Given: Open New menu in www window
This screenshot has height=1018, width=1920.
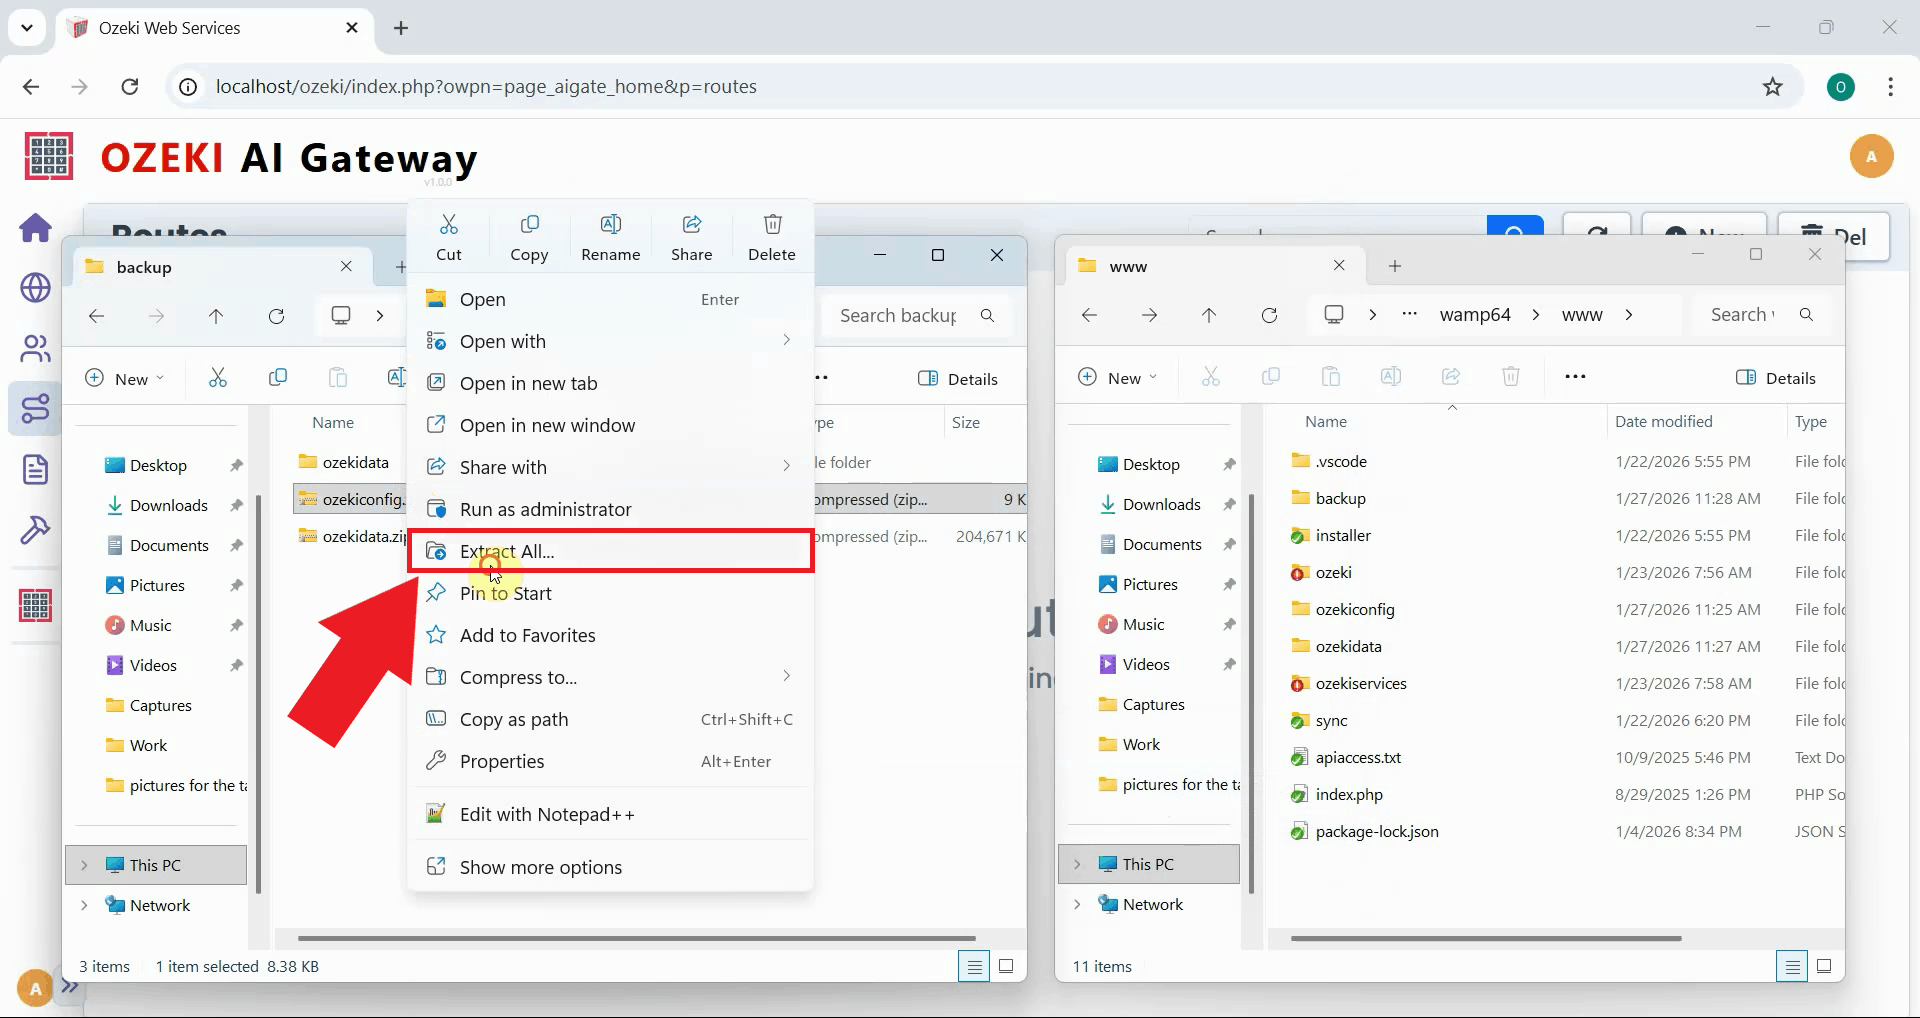Looking at the screenshot, I should [x=1117, y=378].
